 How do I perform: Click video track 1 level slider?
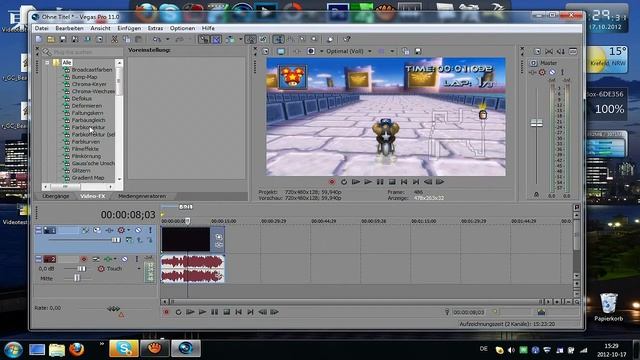coord(116,240)
